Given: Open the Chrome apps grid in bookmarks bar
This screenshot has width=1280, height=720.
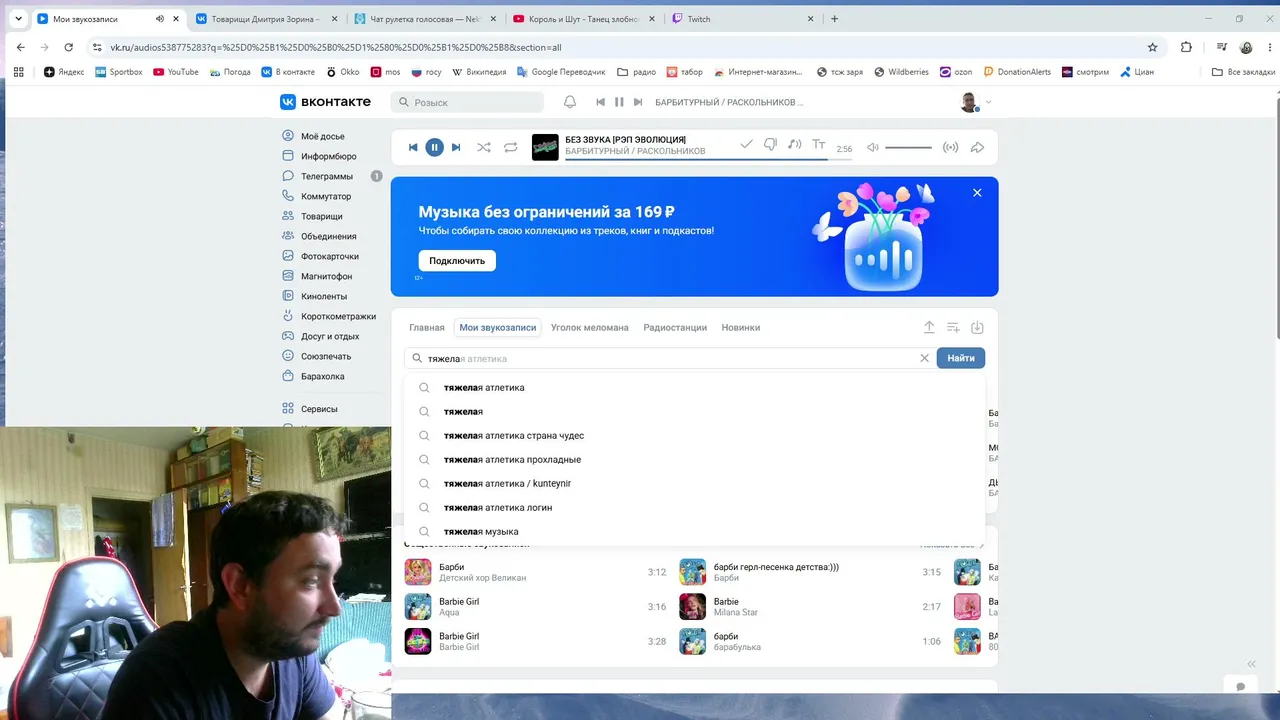Looking at the screenshot, I should click(x=18, y=72).
